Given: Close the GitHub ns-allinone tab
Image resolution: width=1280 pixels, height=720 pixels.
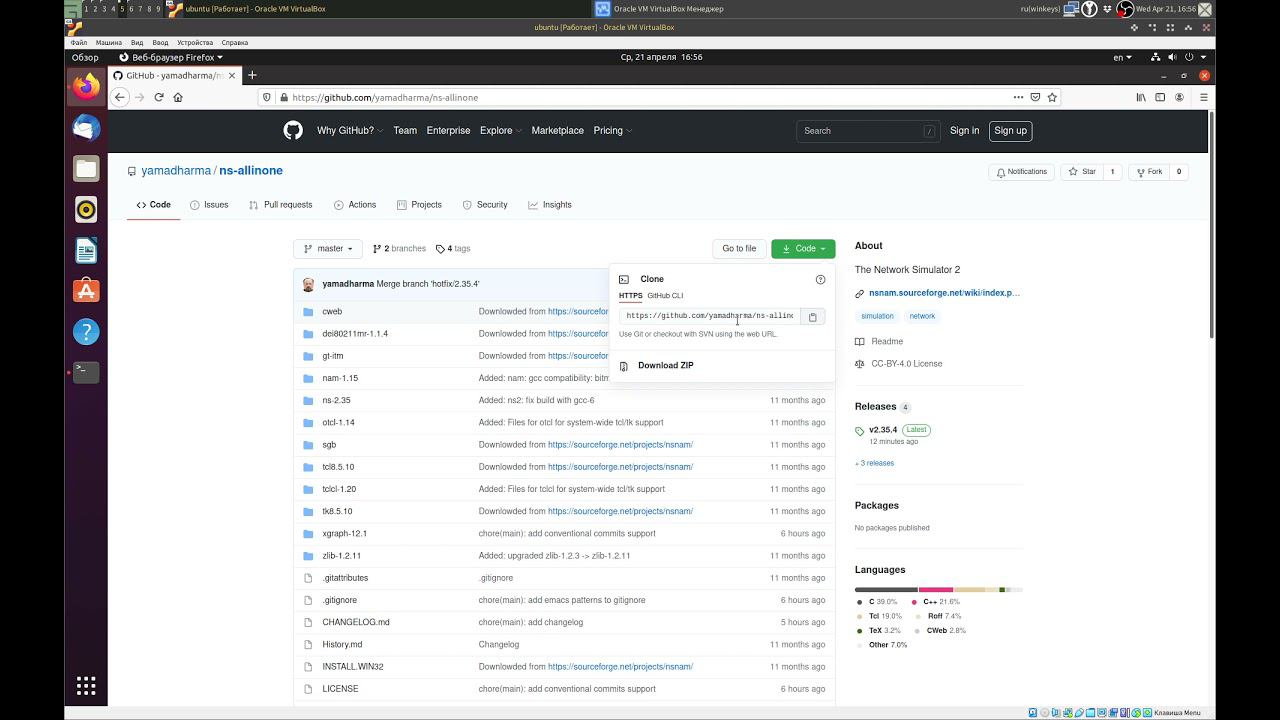Looking at the screenshot, I should point(232,75).
